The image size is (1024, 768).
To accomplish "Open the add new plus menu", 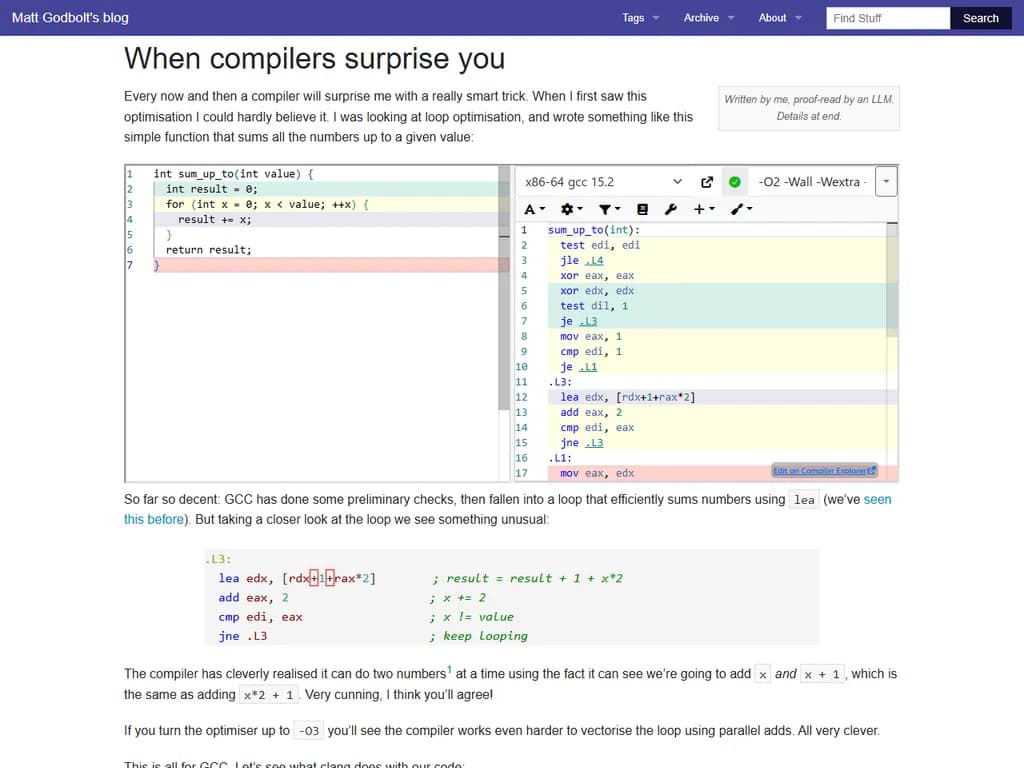I will coord(704,209).
